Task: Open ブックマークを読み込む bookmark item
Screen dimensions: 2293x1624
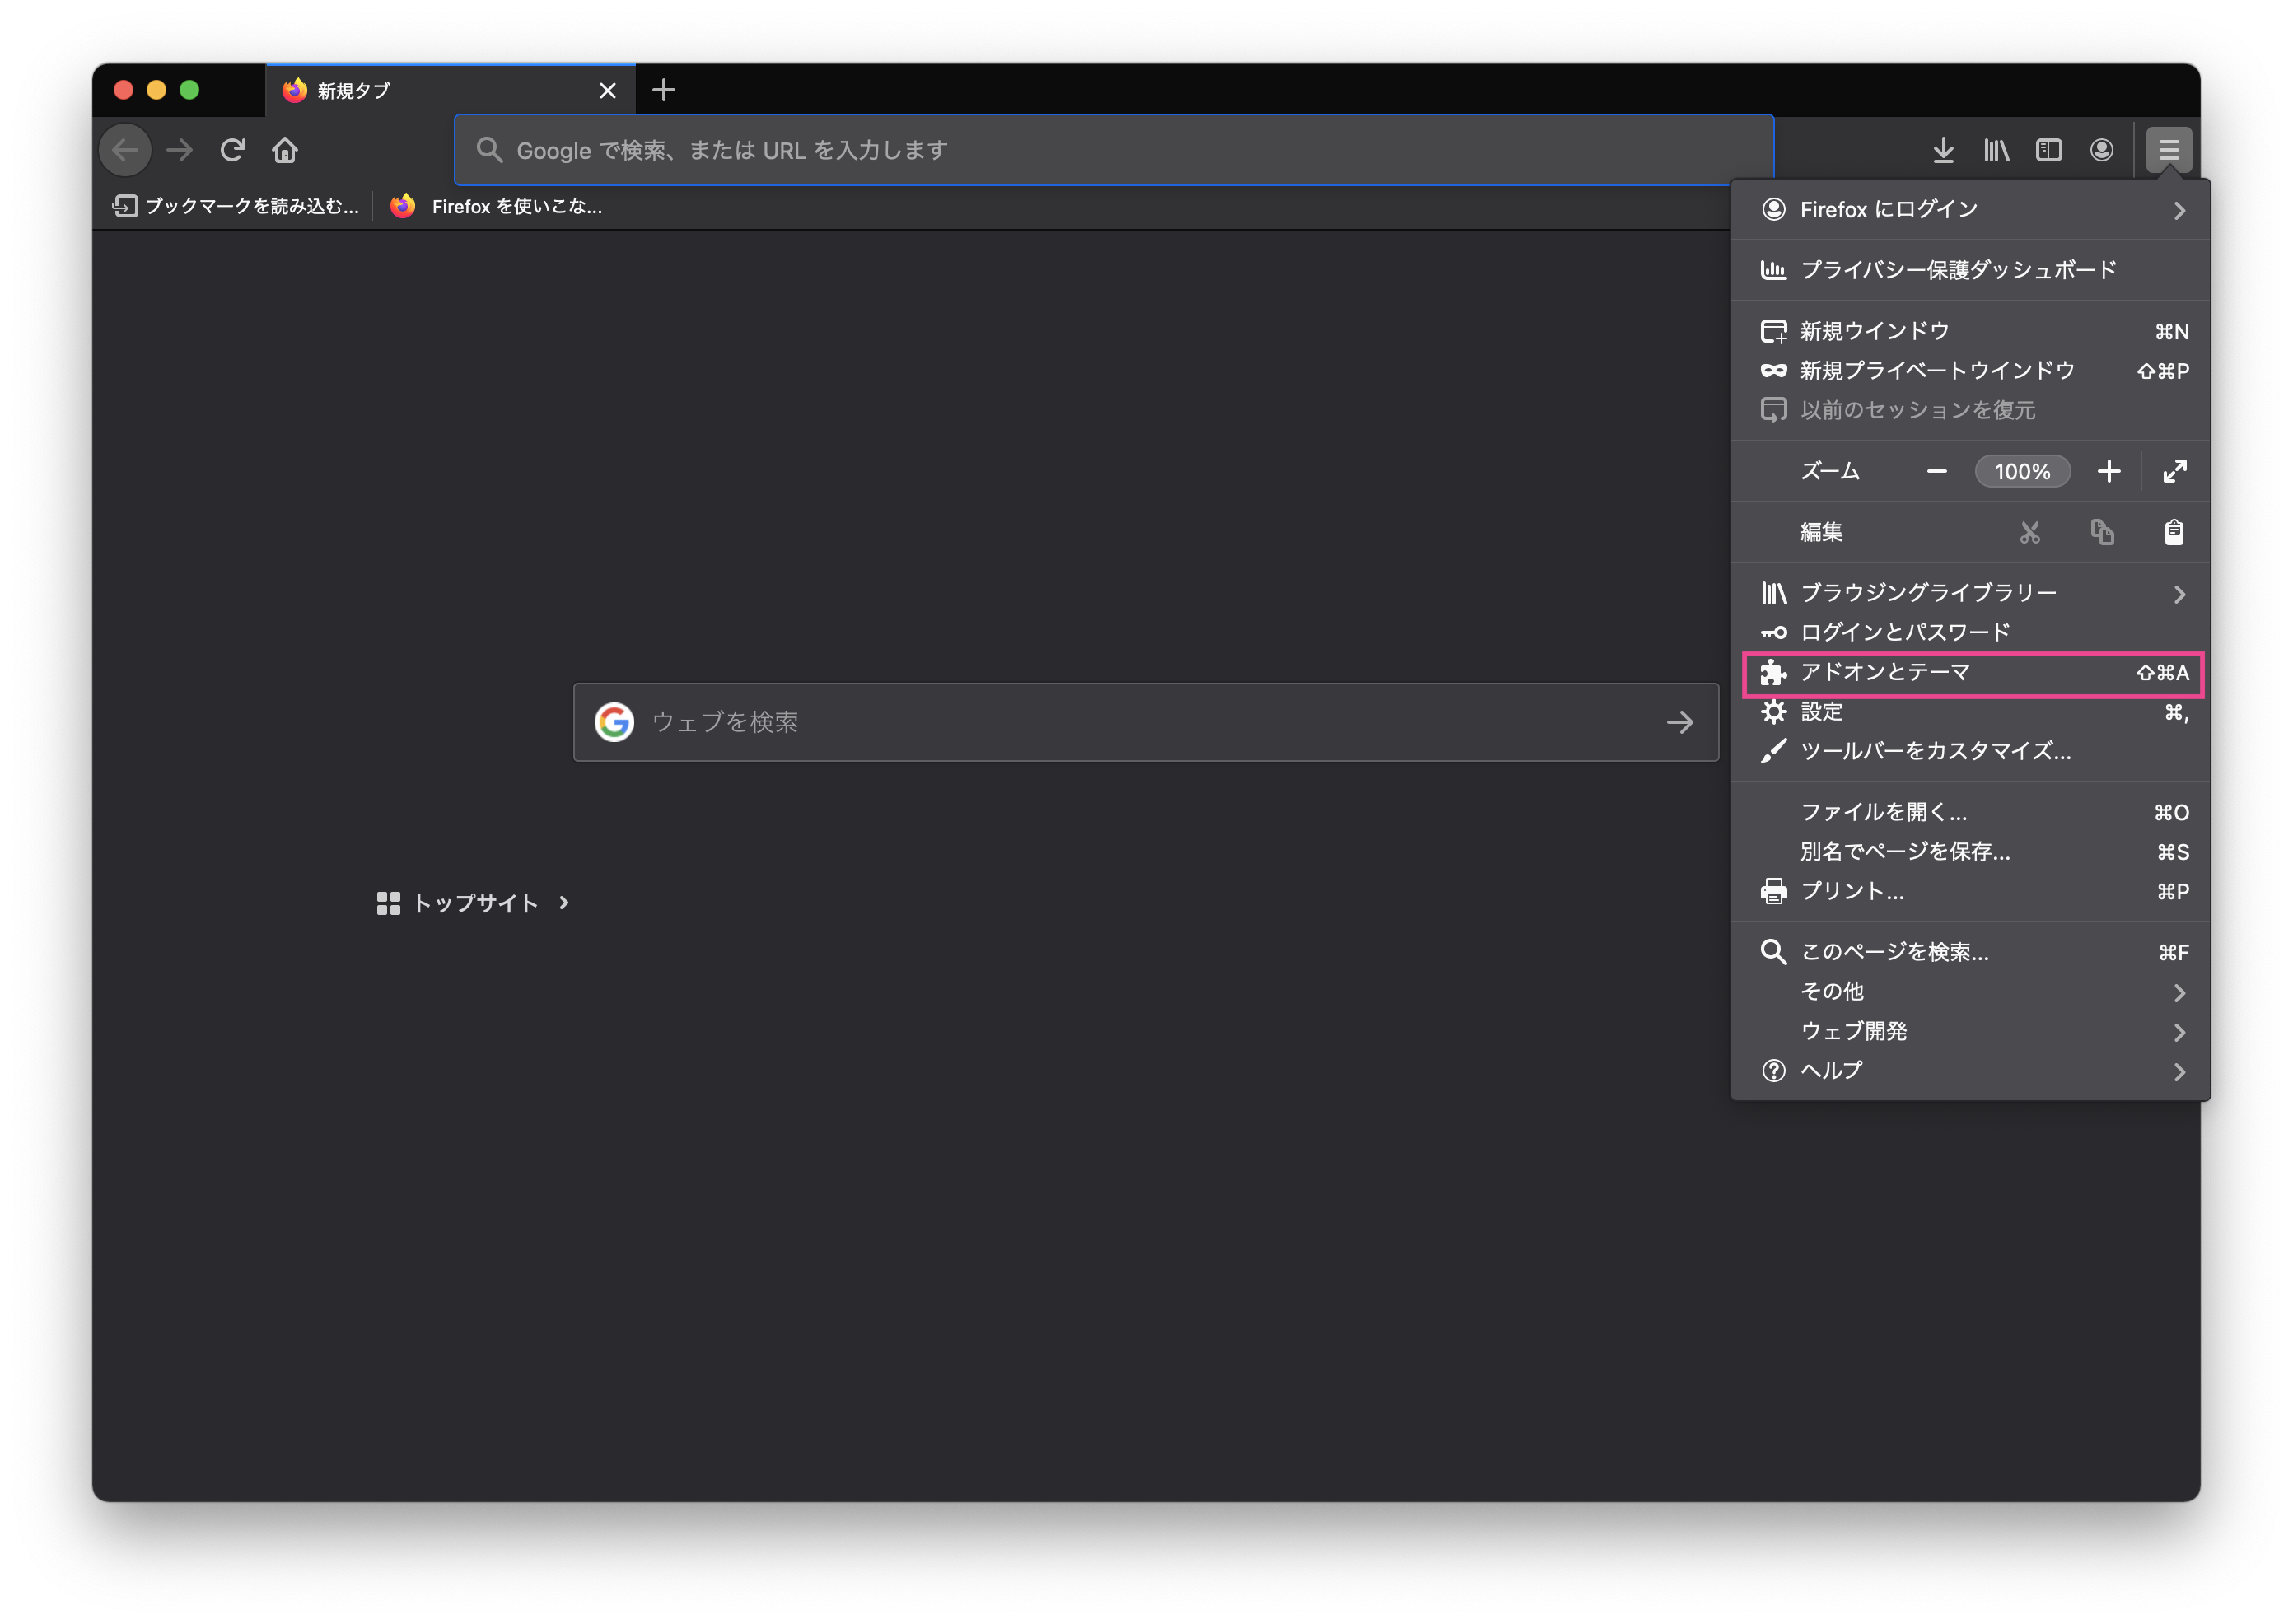Action: 236,206
